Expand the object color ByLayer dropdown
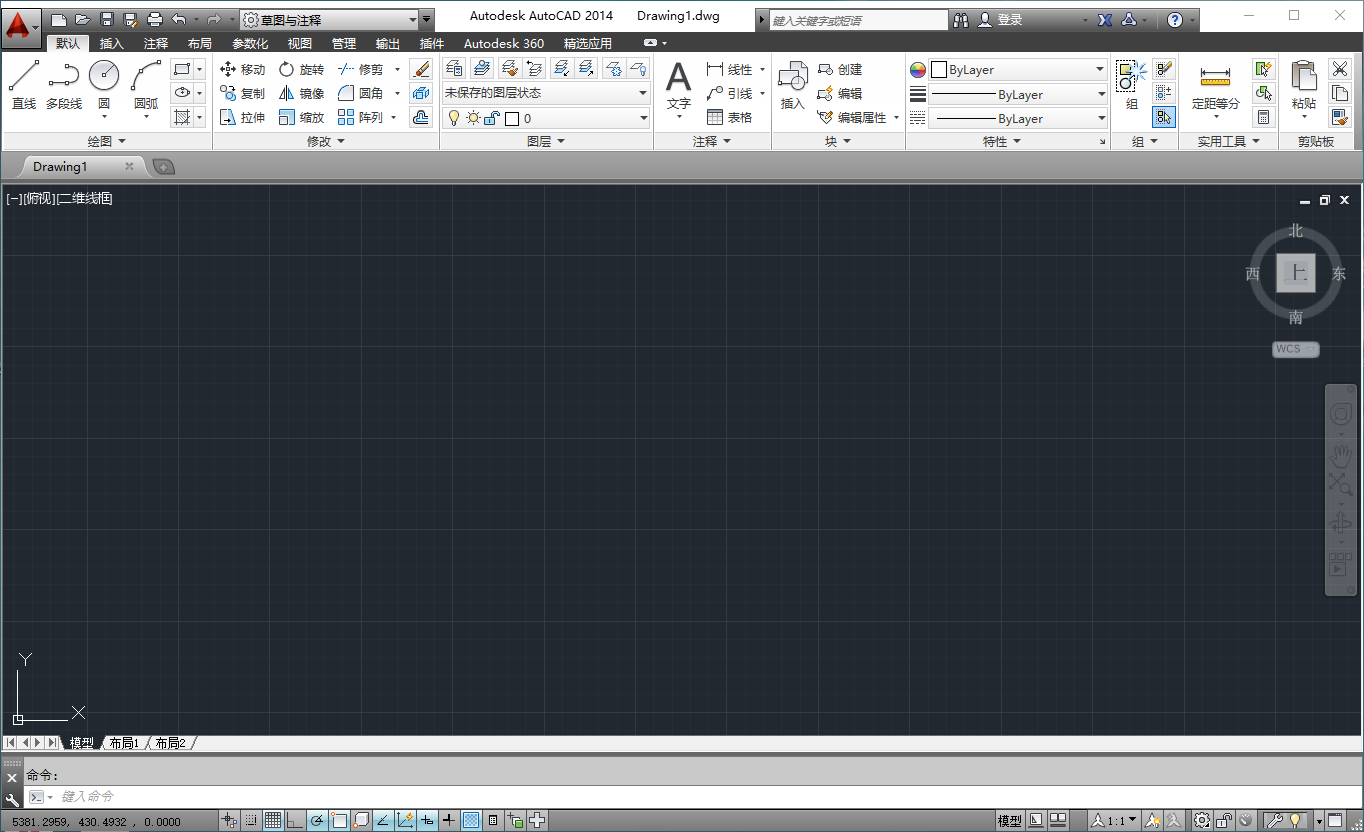Image resolution: width=1364 pixels, height=832 pixels. [x=1097, y=69]
